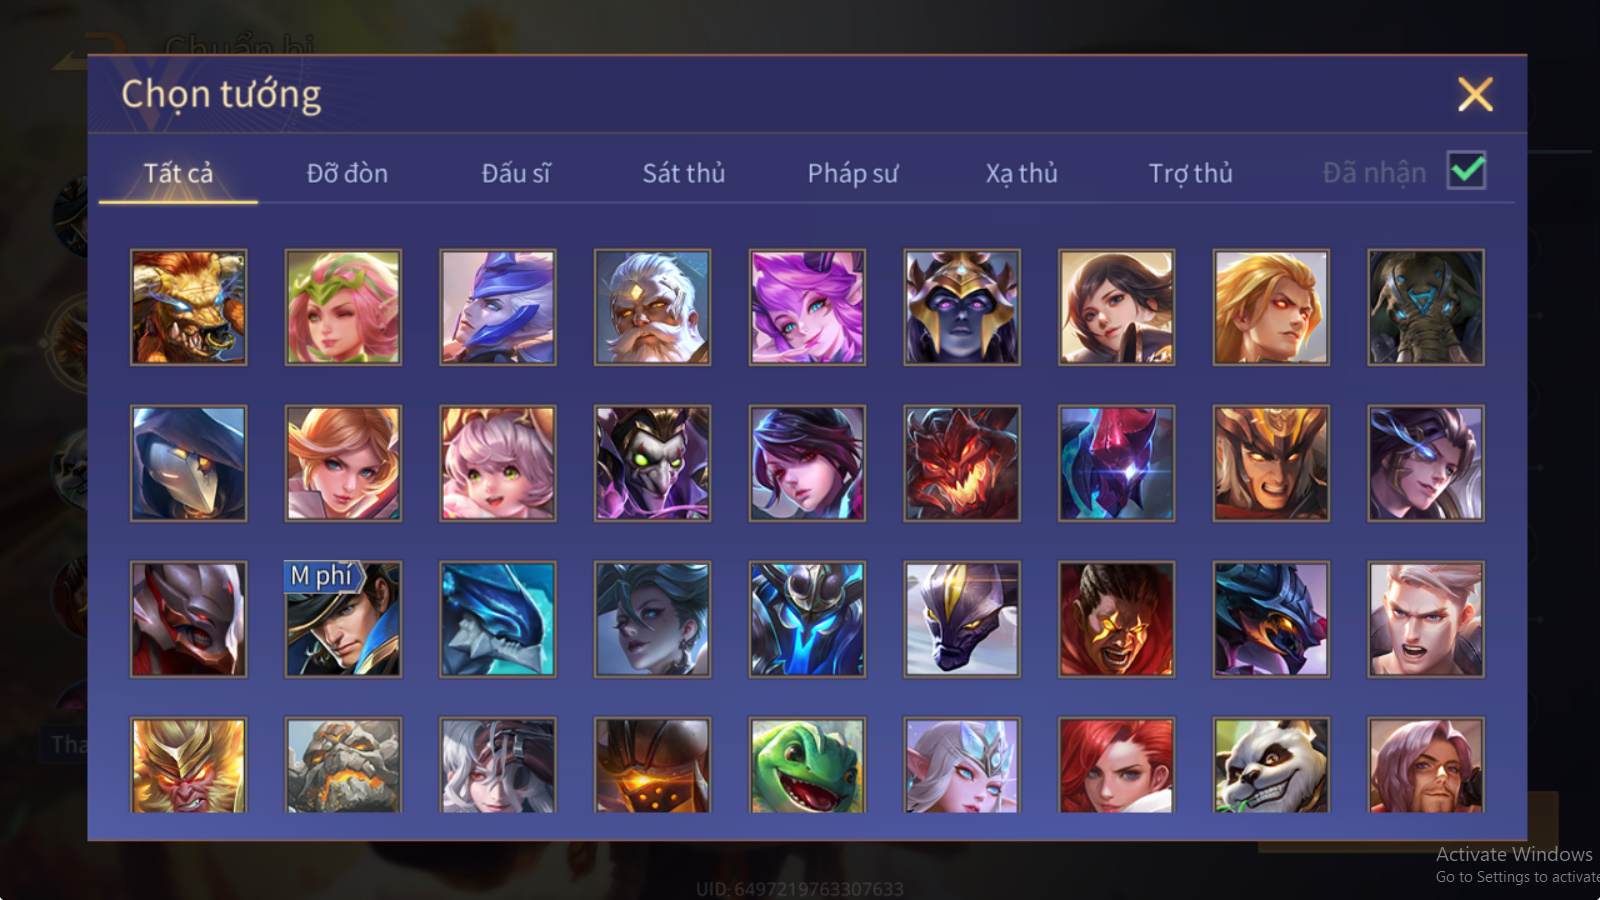This screenshot has width=1600, height=900.
Task: Select the green chameleon hero portrait
Action: [x=807, y=765]
